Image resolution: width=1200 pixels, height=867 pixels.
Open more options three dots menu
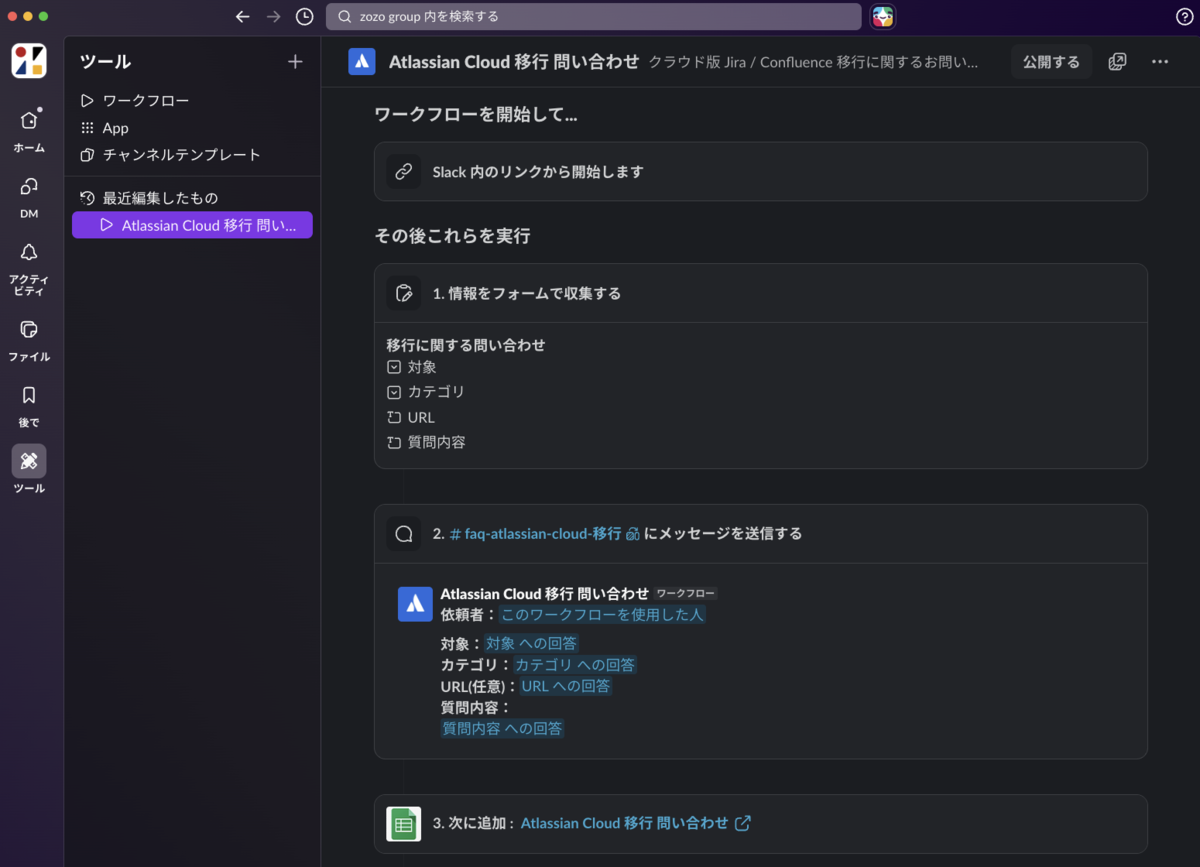[1160, 62]
